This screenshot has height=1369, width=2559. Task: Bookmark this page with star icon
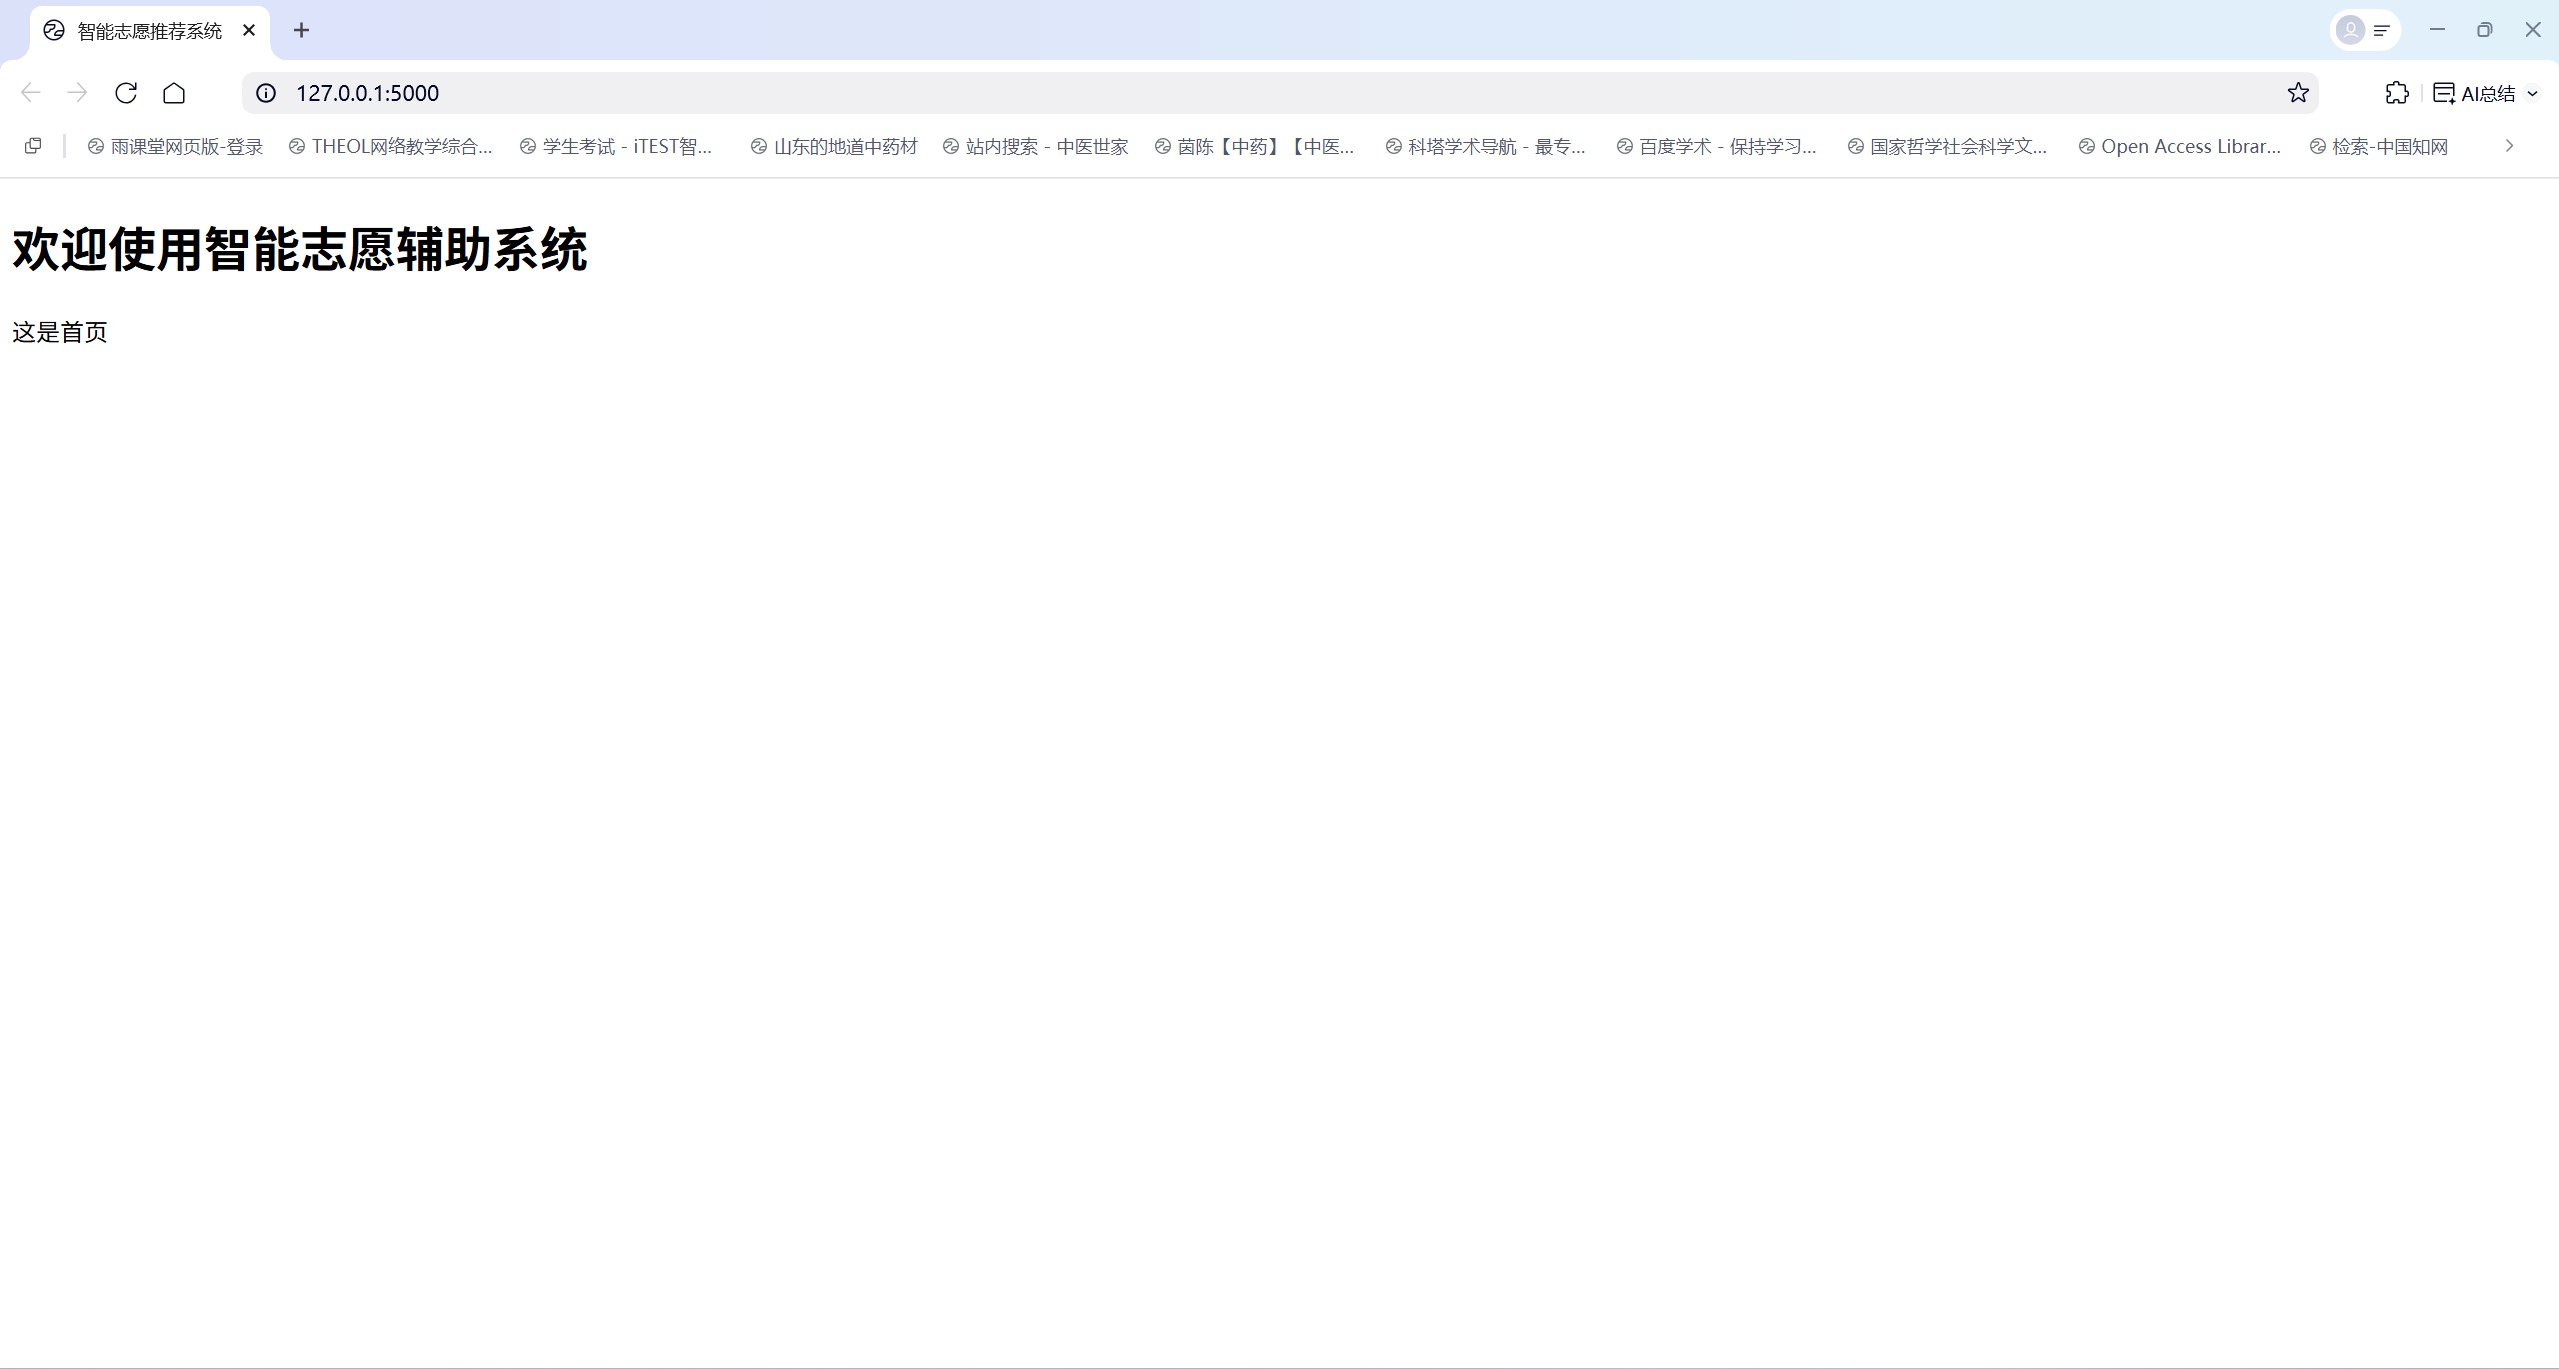pyautogui.click(x=2298, y=93)
